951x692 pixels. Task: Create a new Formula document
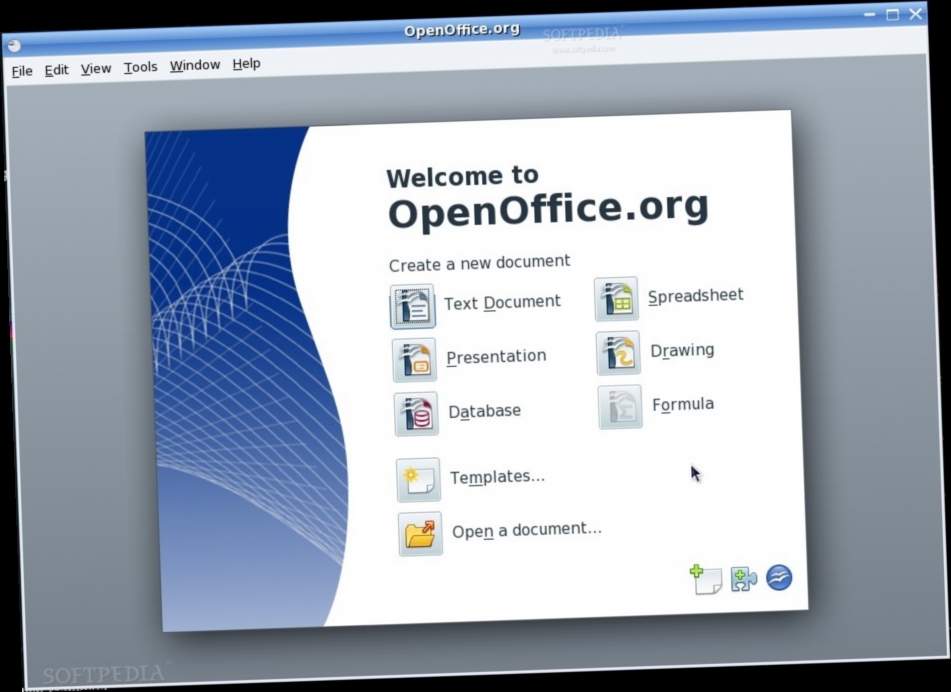[618, 407]
